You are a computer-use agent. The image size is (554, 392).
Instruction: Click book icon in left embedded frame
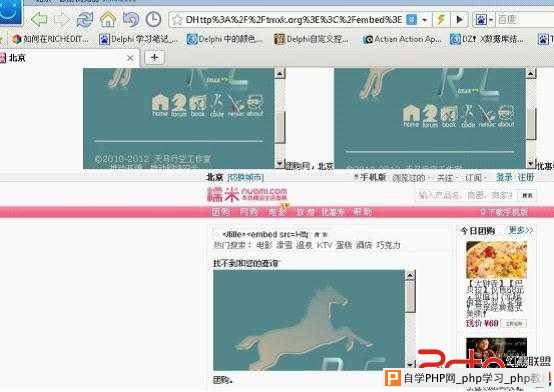(198, 105)
